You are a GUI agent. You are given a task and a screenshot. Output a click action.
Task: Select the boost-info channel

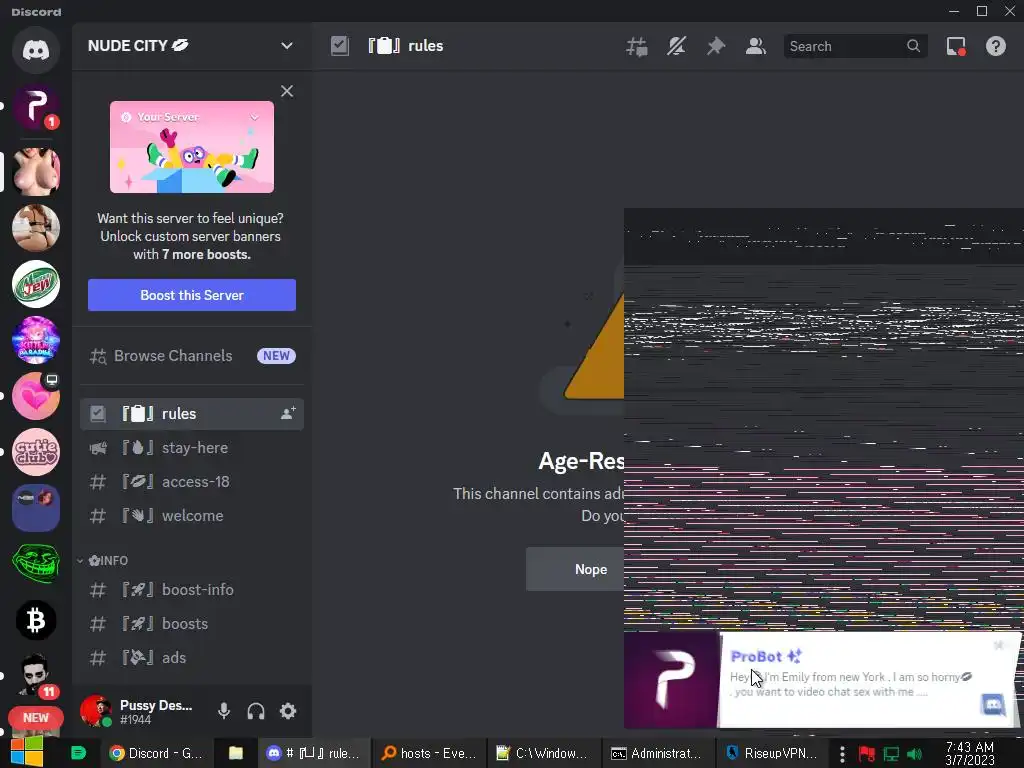[x=192, y=590]
